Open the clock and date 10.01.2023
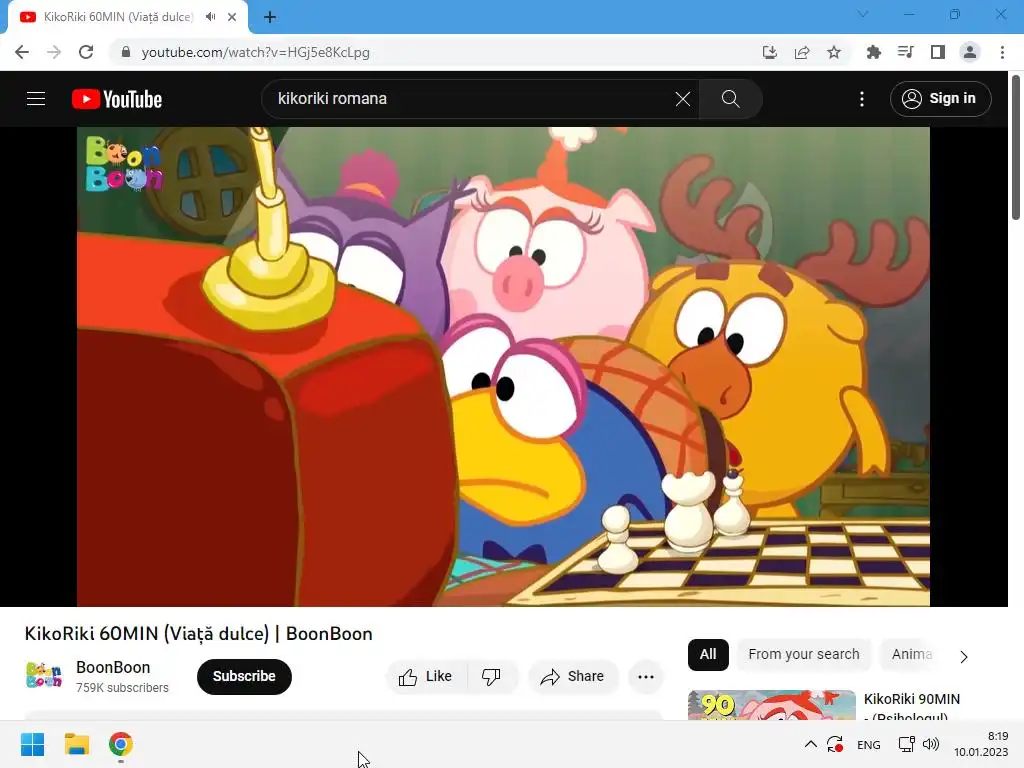 point(981,744)
